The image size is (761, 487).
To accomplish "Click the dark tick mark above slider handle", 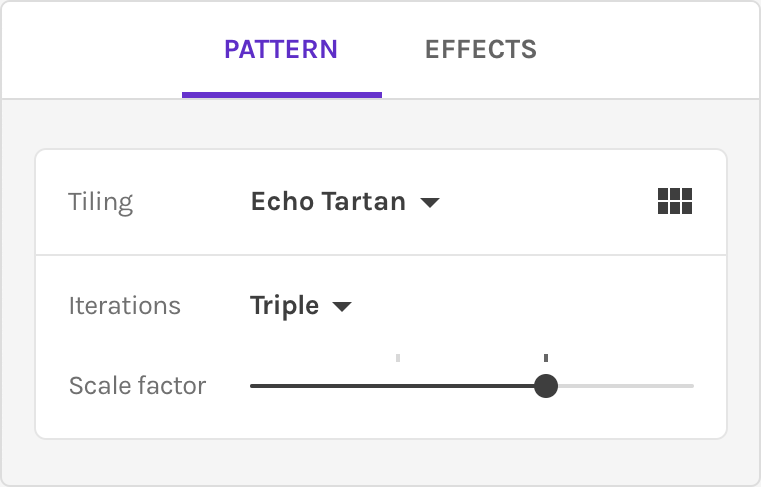I will pyautogui.click(x=546, y=357).
